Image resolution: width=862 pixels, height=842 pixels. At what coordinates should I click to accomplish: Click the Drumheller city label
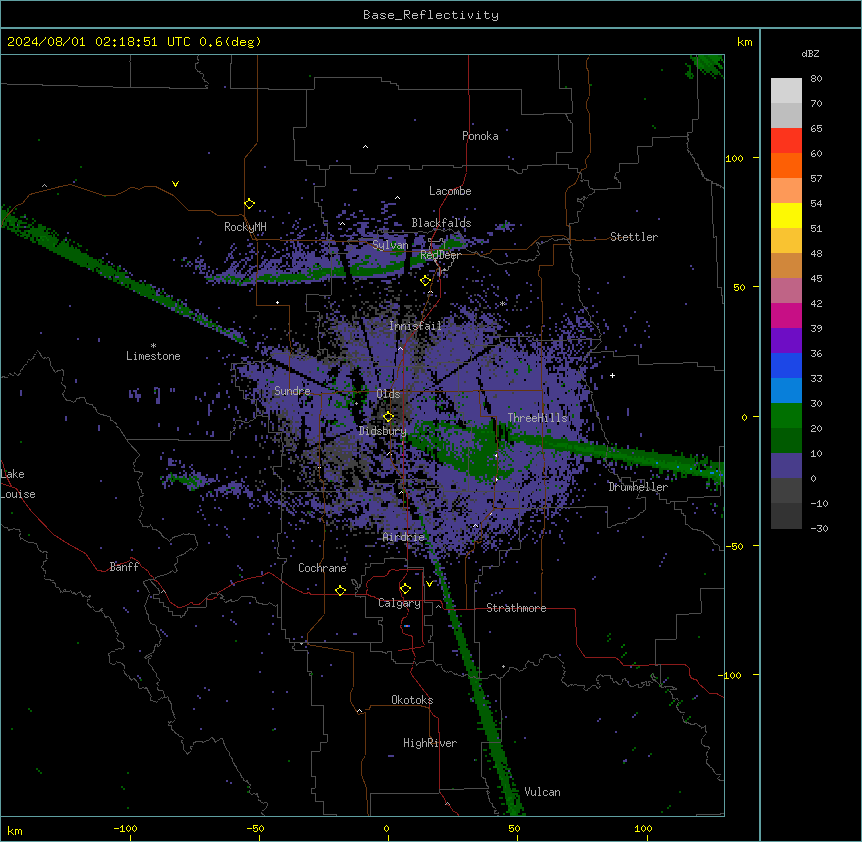(x=638, y=487)
